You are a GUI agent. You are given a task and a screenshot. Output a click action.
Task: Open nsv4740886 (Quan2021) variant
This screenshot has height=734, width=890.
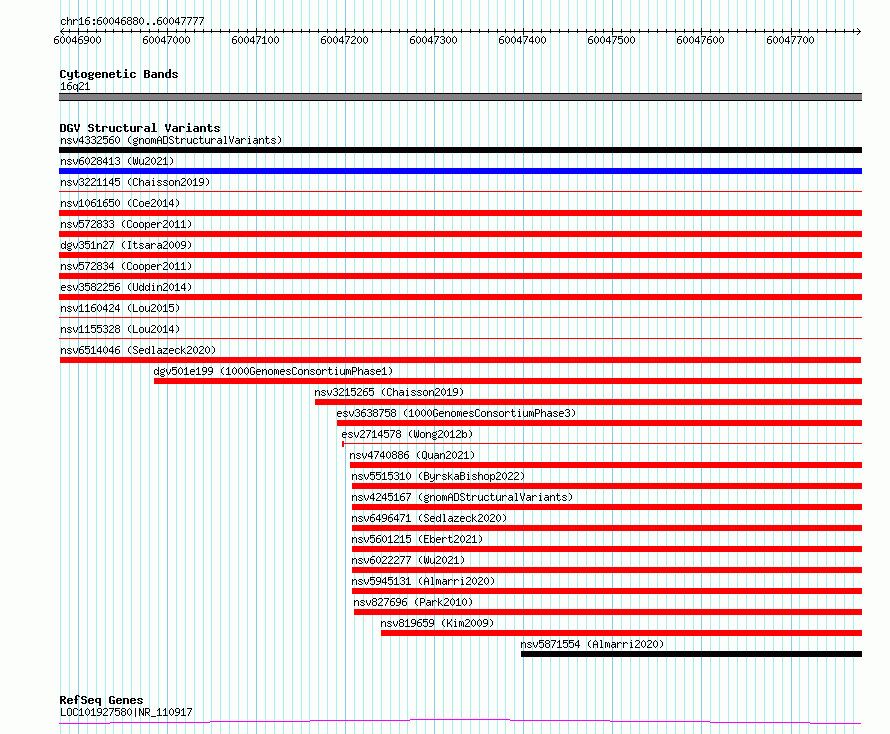coord(412,455)
